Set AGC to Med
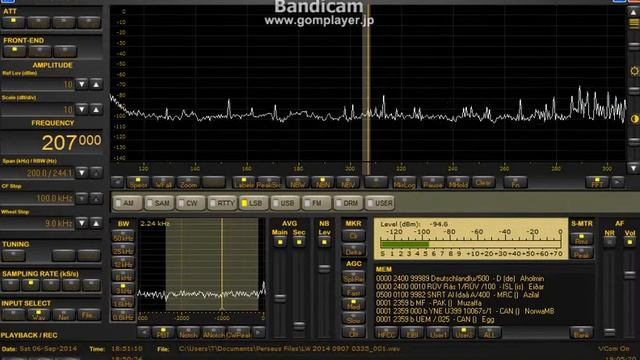The height and width of the screenshot is (360, 640). click(x=353, y=305)
